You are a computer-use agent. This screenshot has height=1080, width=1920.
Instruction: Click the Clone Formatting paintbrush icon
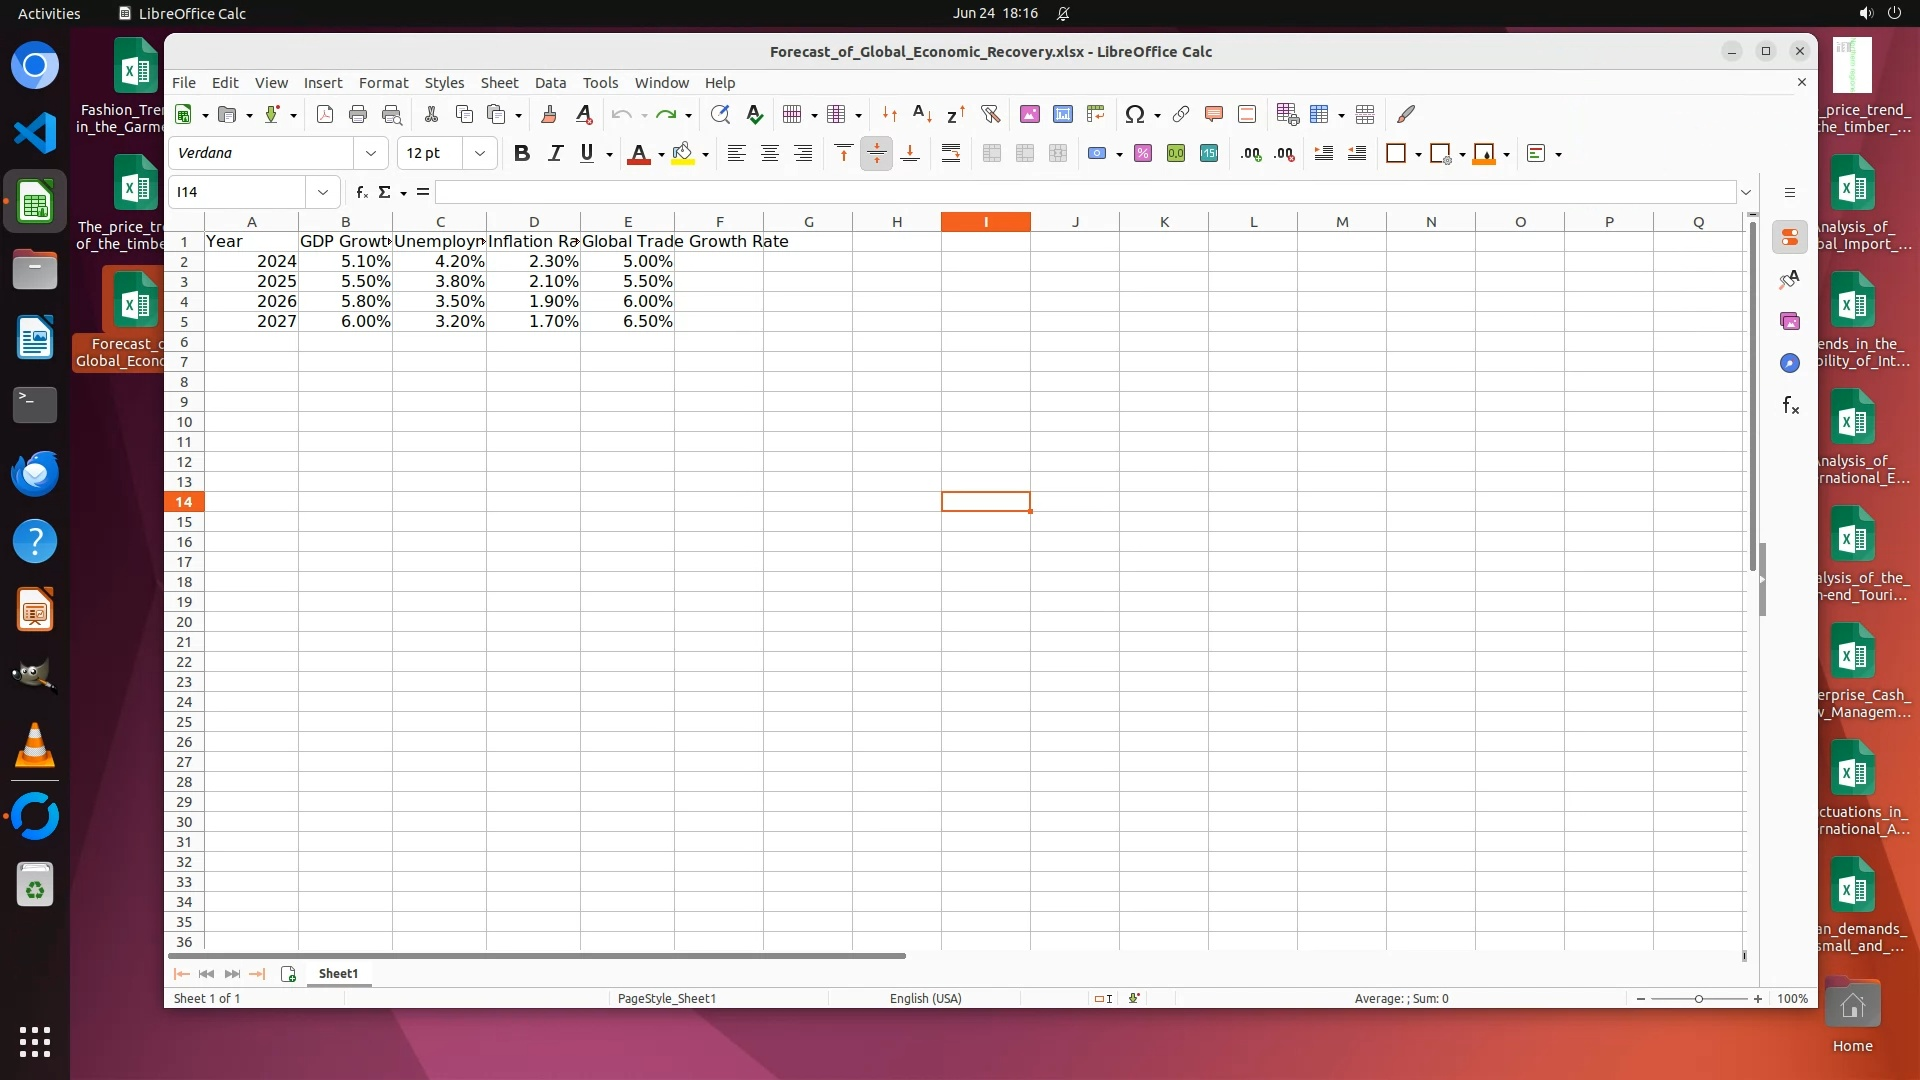click(x=548, y=115)
